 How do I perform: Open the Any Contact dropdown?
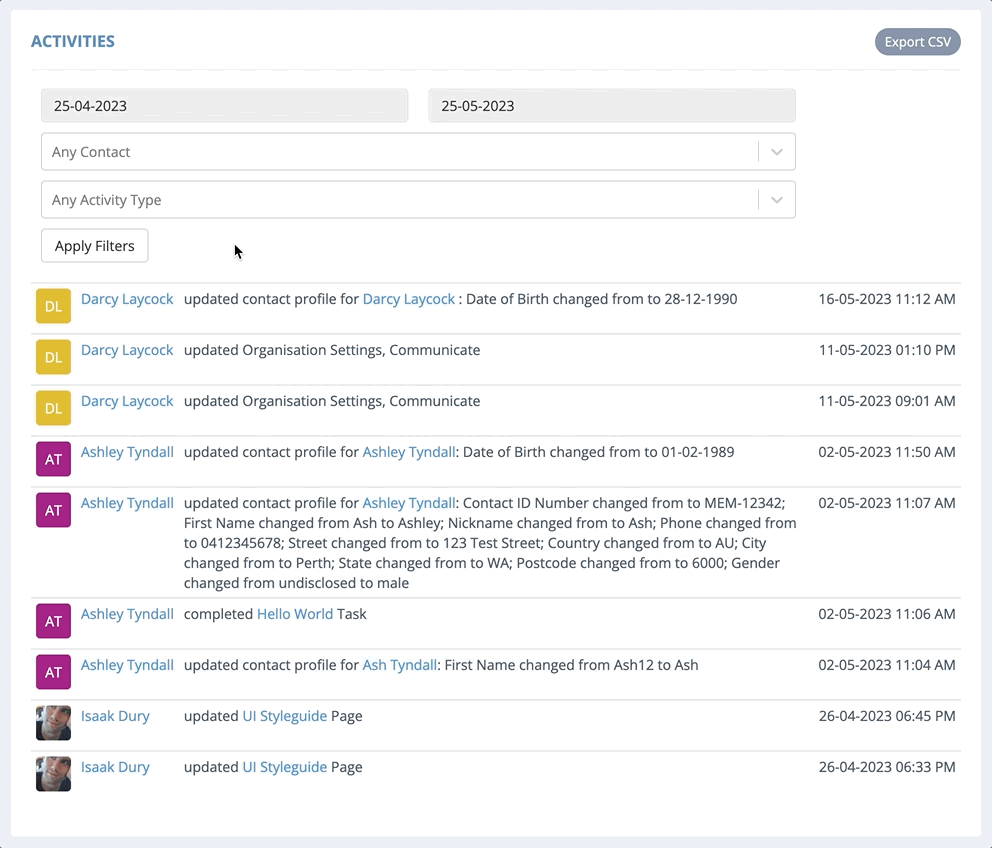click(x=418, y=152)
